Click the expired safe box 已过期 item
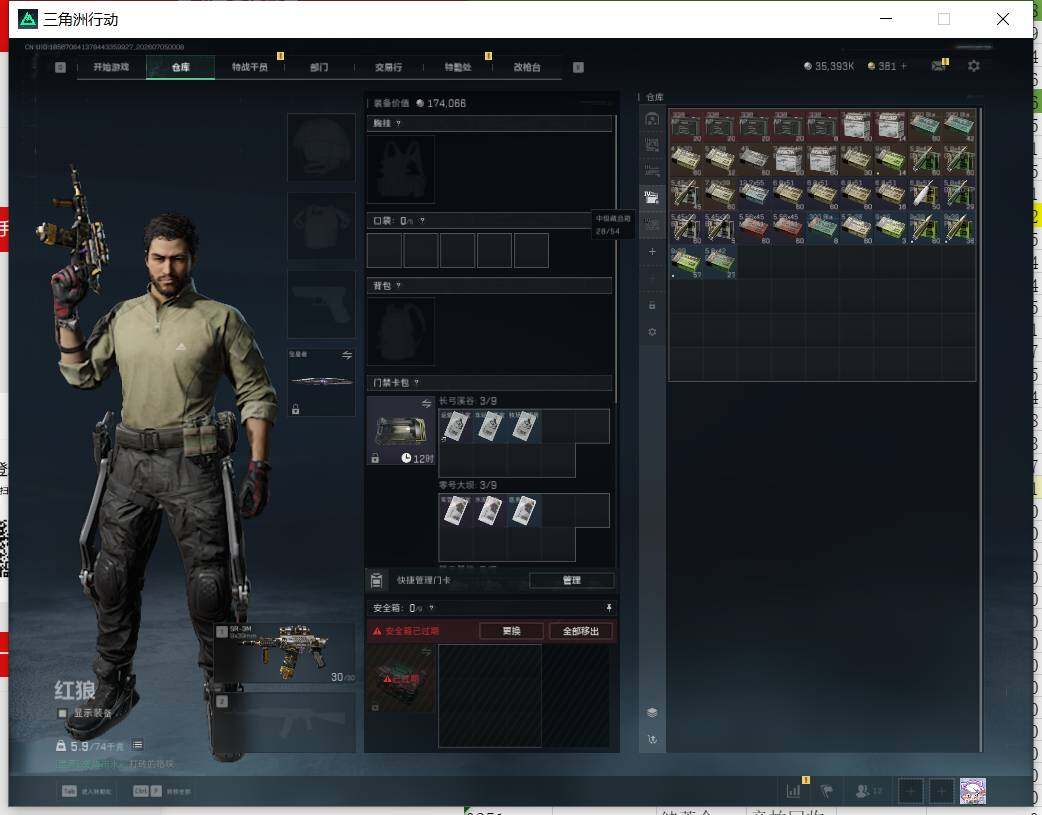This screenshot has width=1042, height=815. pos(401,679)
